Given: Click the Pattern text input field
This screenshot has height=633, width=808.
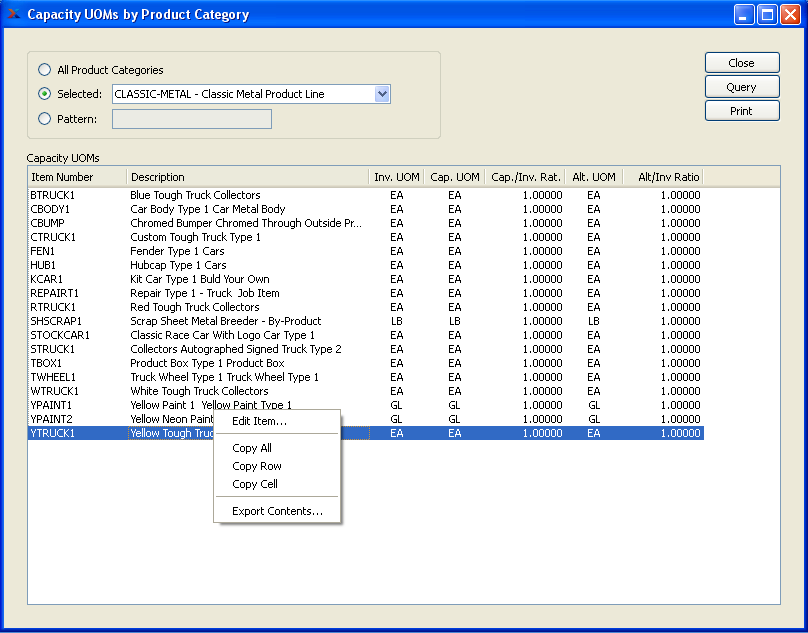Looking at the screenshot, I should click(x=192, y=119).
